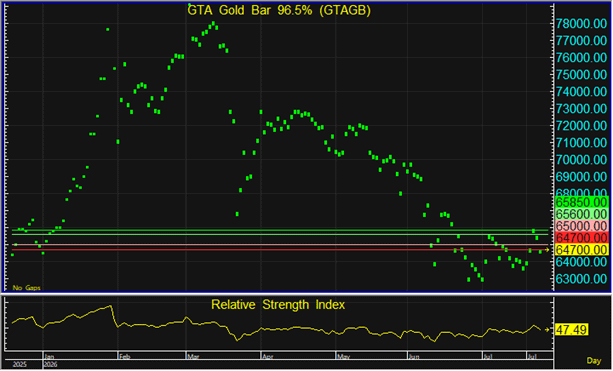Click the Day timeframe label
613x371 pixels.
594,361
